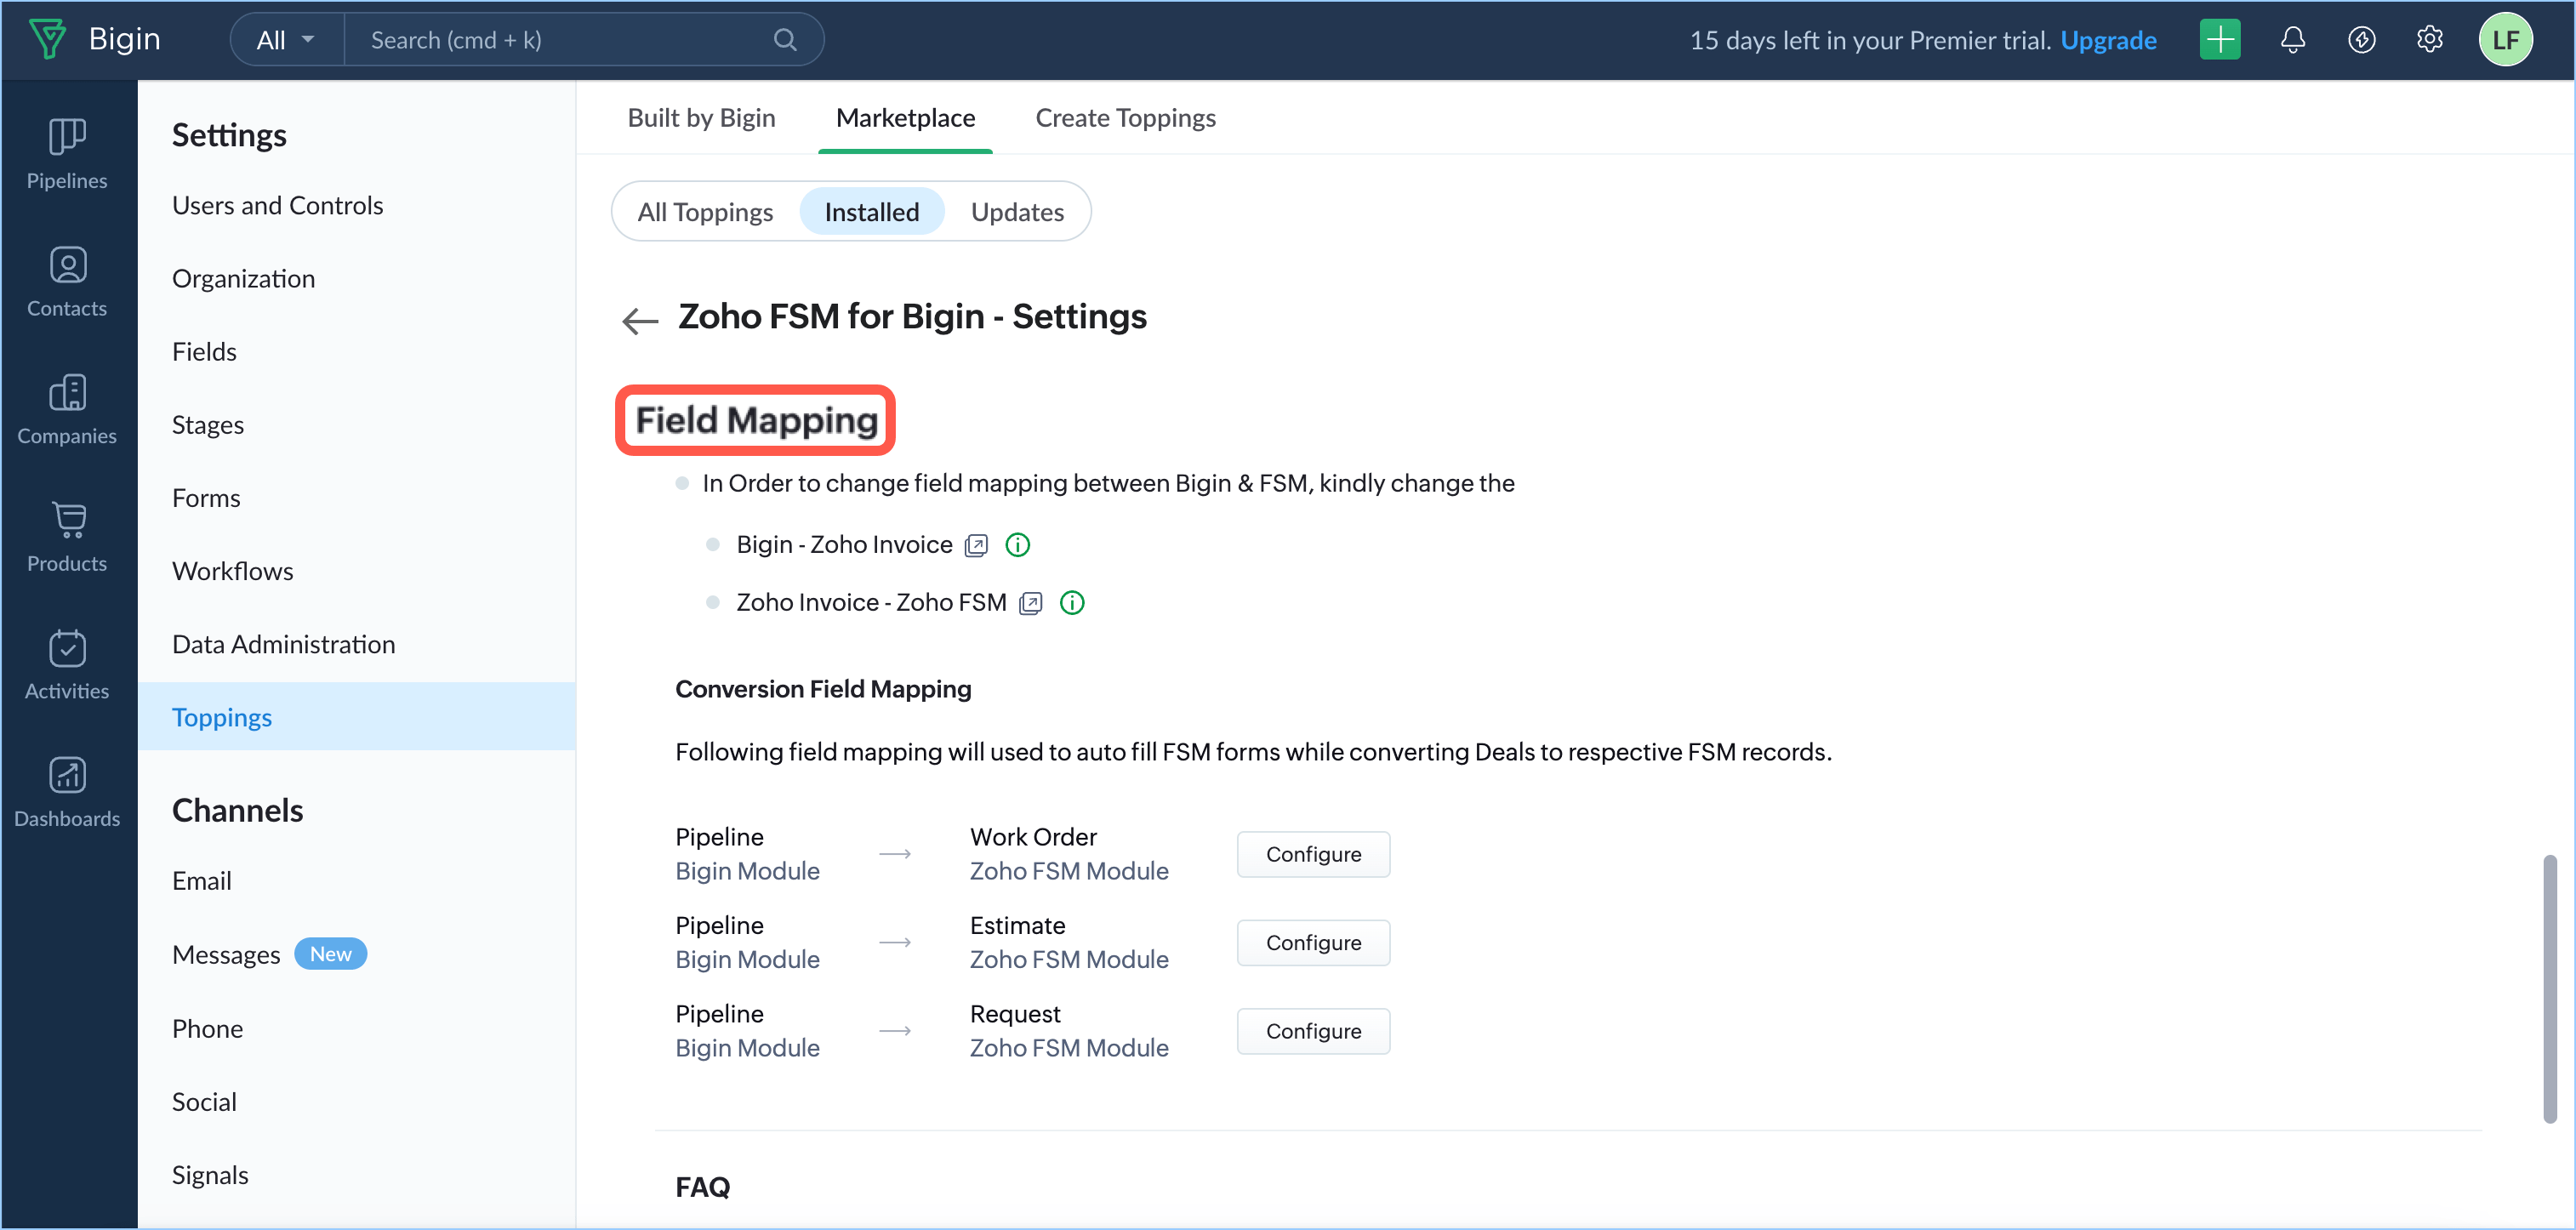Open Fields settings
Viewport: 2576px width, 1230px height.
pyautogui.click(x=204, y=351)
